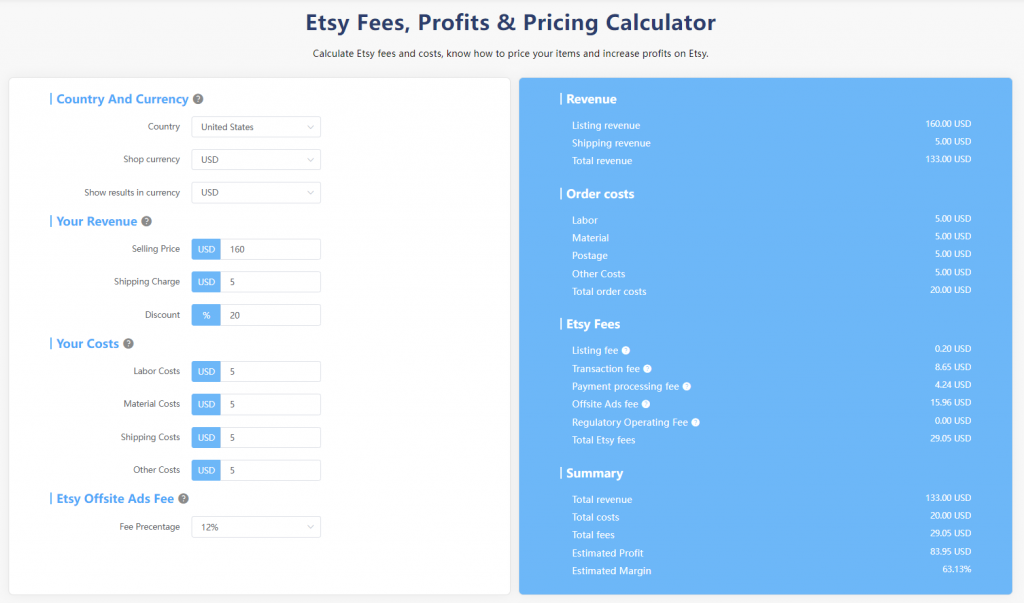
Task: Click inside the Labor Costs field
Action: click(x=270, y=371)
